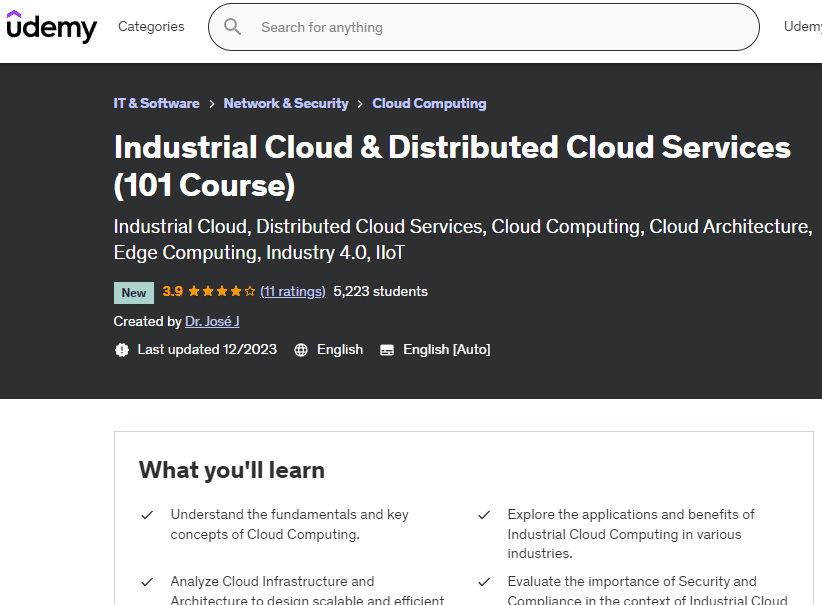
Task: Click the closed captions icon
Action: (x=386, y=350)
